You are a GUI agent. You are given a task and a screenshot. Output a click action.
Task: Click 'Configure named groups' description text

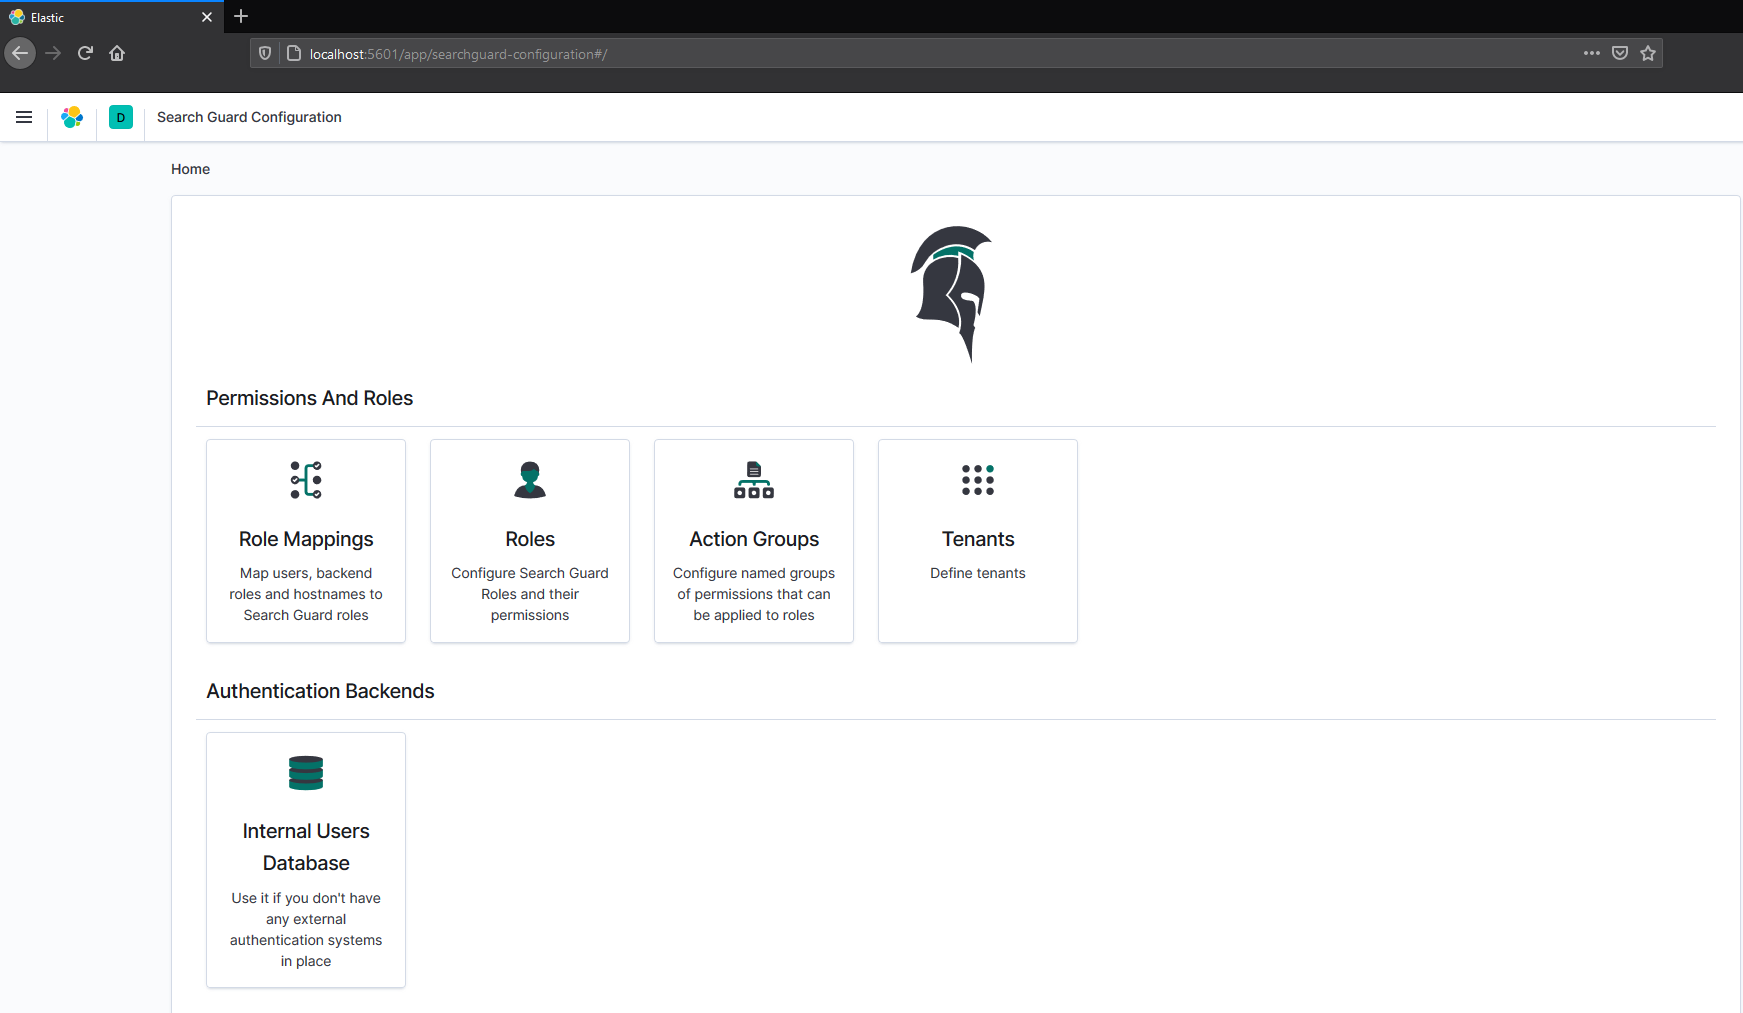[x=754, y=594]
